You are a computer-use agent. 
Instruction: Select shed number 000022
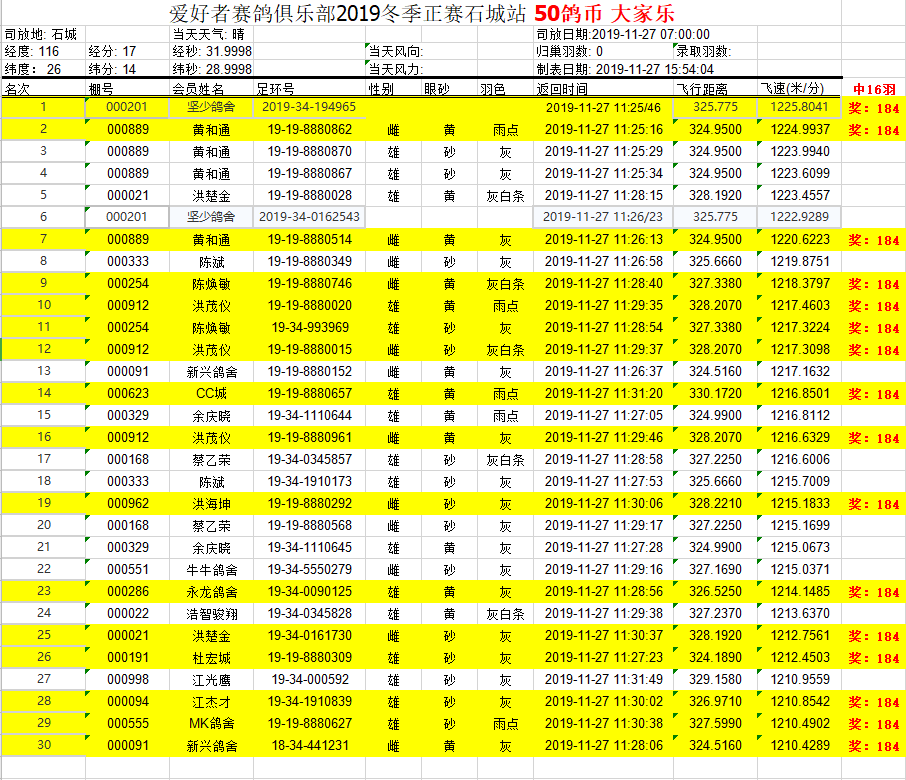128,614
